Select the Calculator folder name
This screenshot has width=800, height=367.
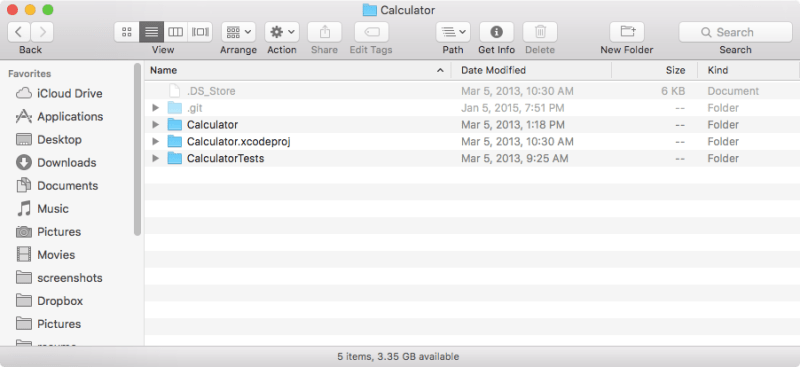coord(212,125)
